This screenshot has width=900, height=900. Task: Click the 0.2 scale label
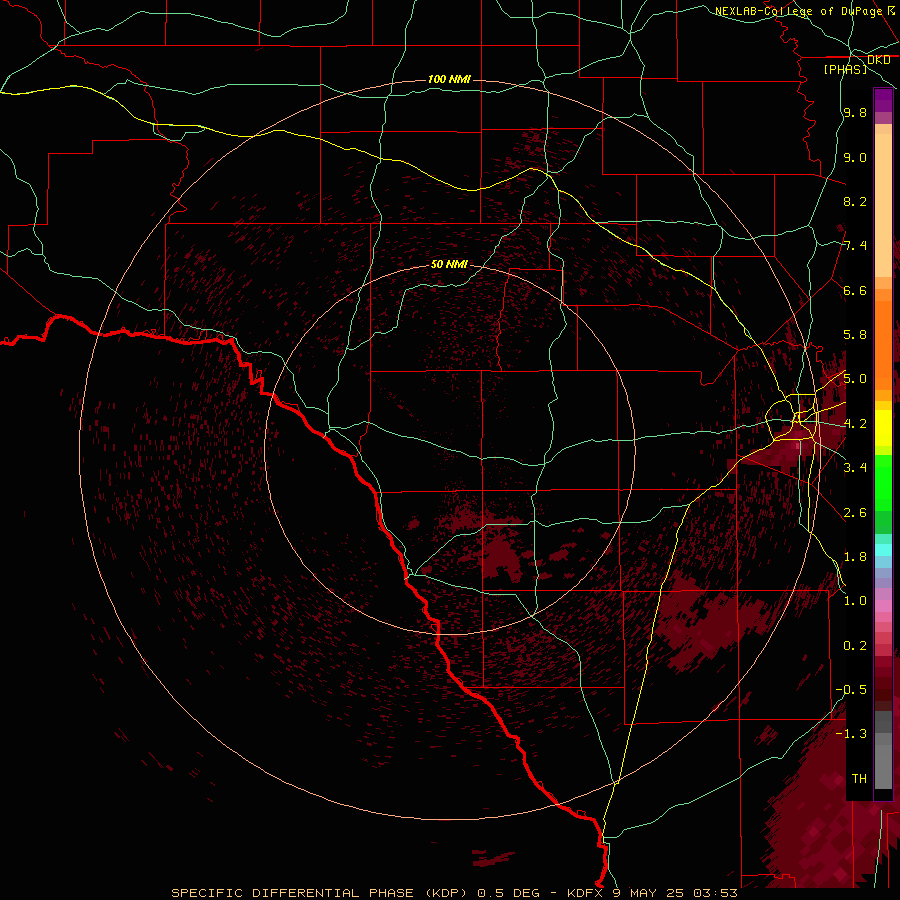tap(855, 646)
